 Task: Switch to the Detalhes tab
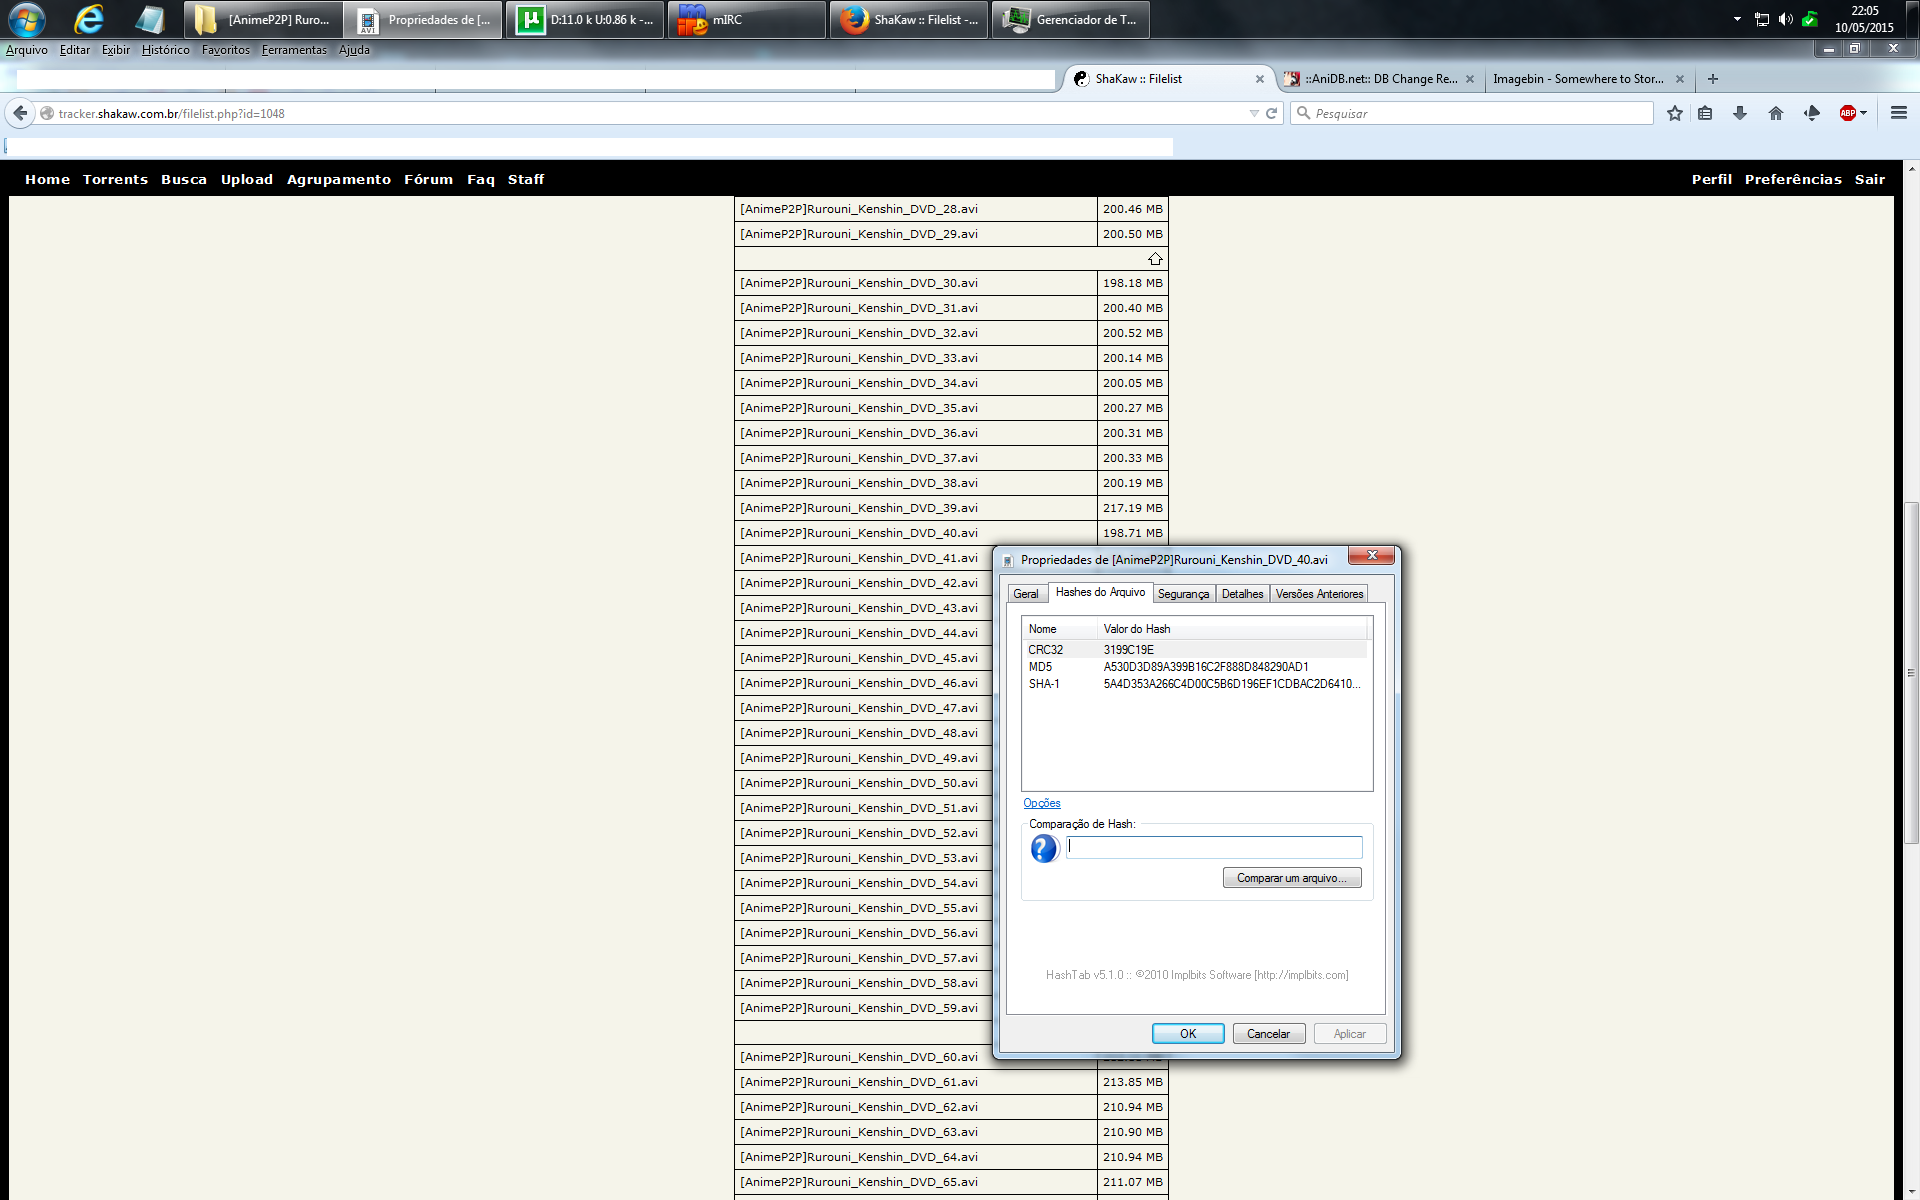click(x=1242, y=594)
